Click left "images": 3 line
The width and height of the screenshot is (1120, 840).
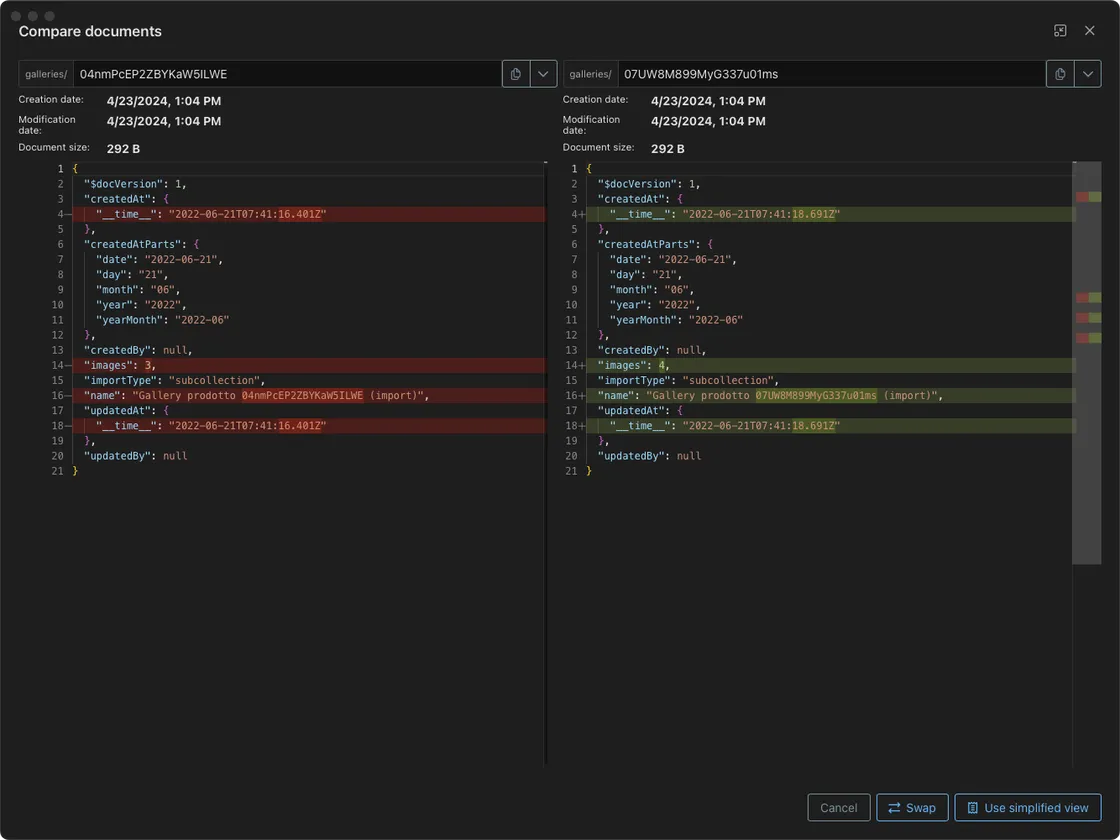pos(309,366)
